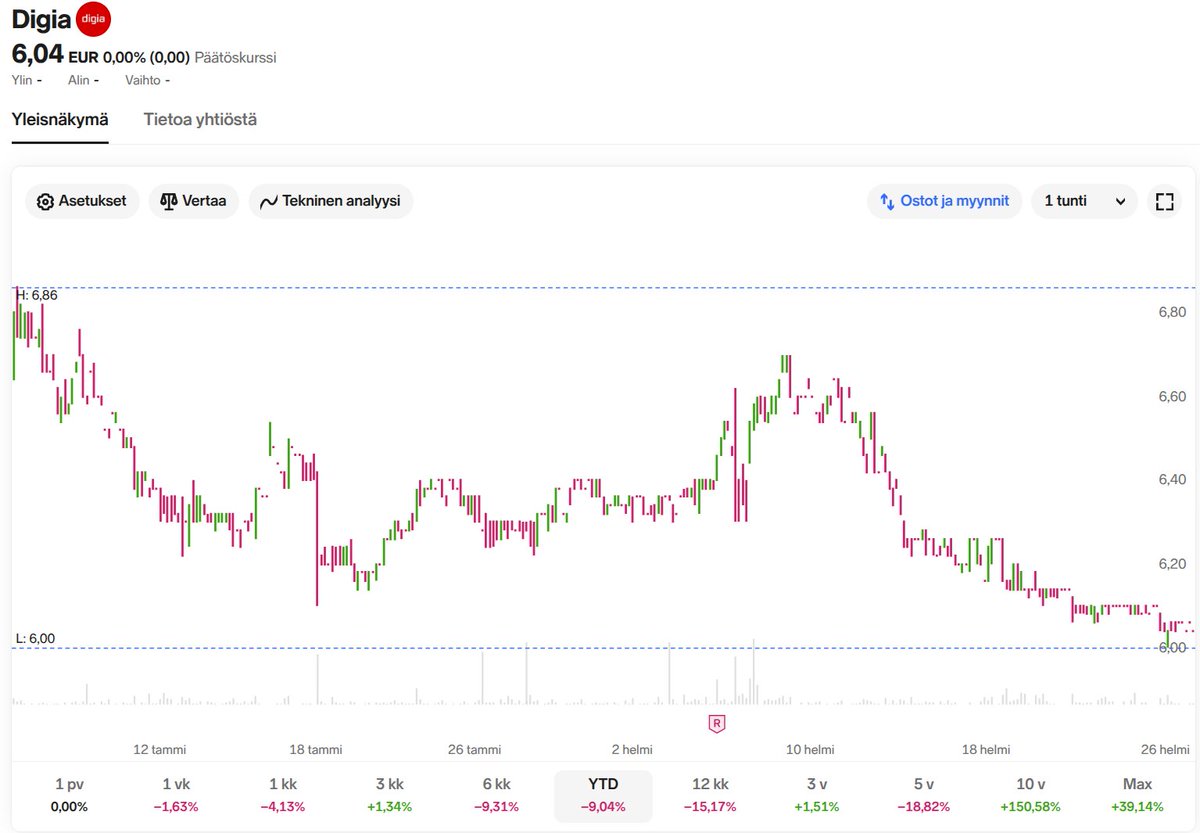Select the 10 v period
This screenshot has height=833, width=1200.
[x=1031, y=795]
